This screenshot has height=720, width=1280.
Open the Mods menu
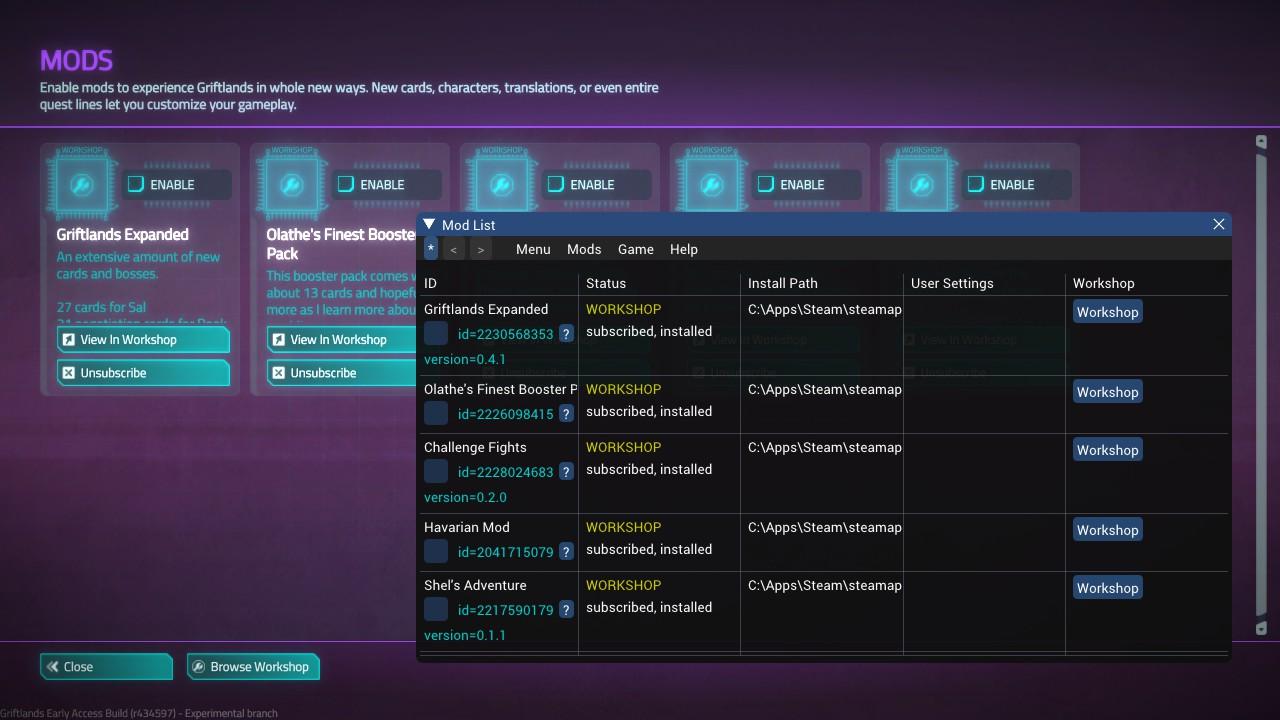point(584,249)
